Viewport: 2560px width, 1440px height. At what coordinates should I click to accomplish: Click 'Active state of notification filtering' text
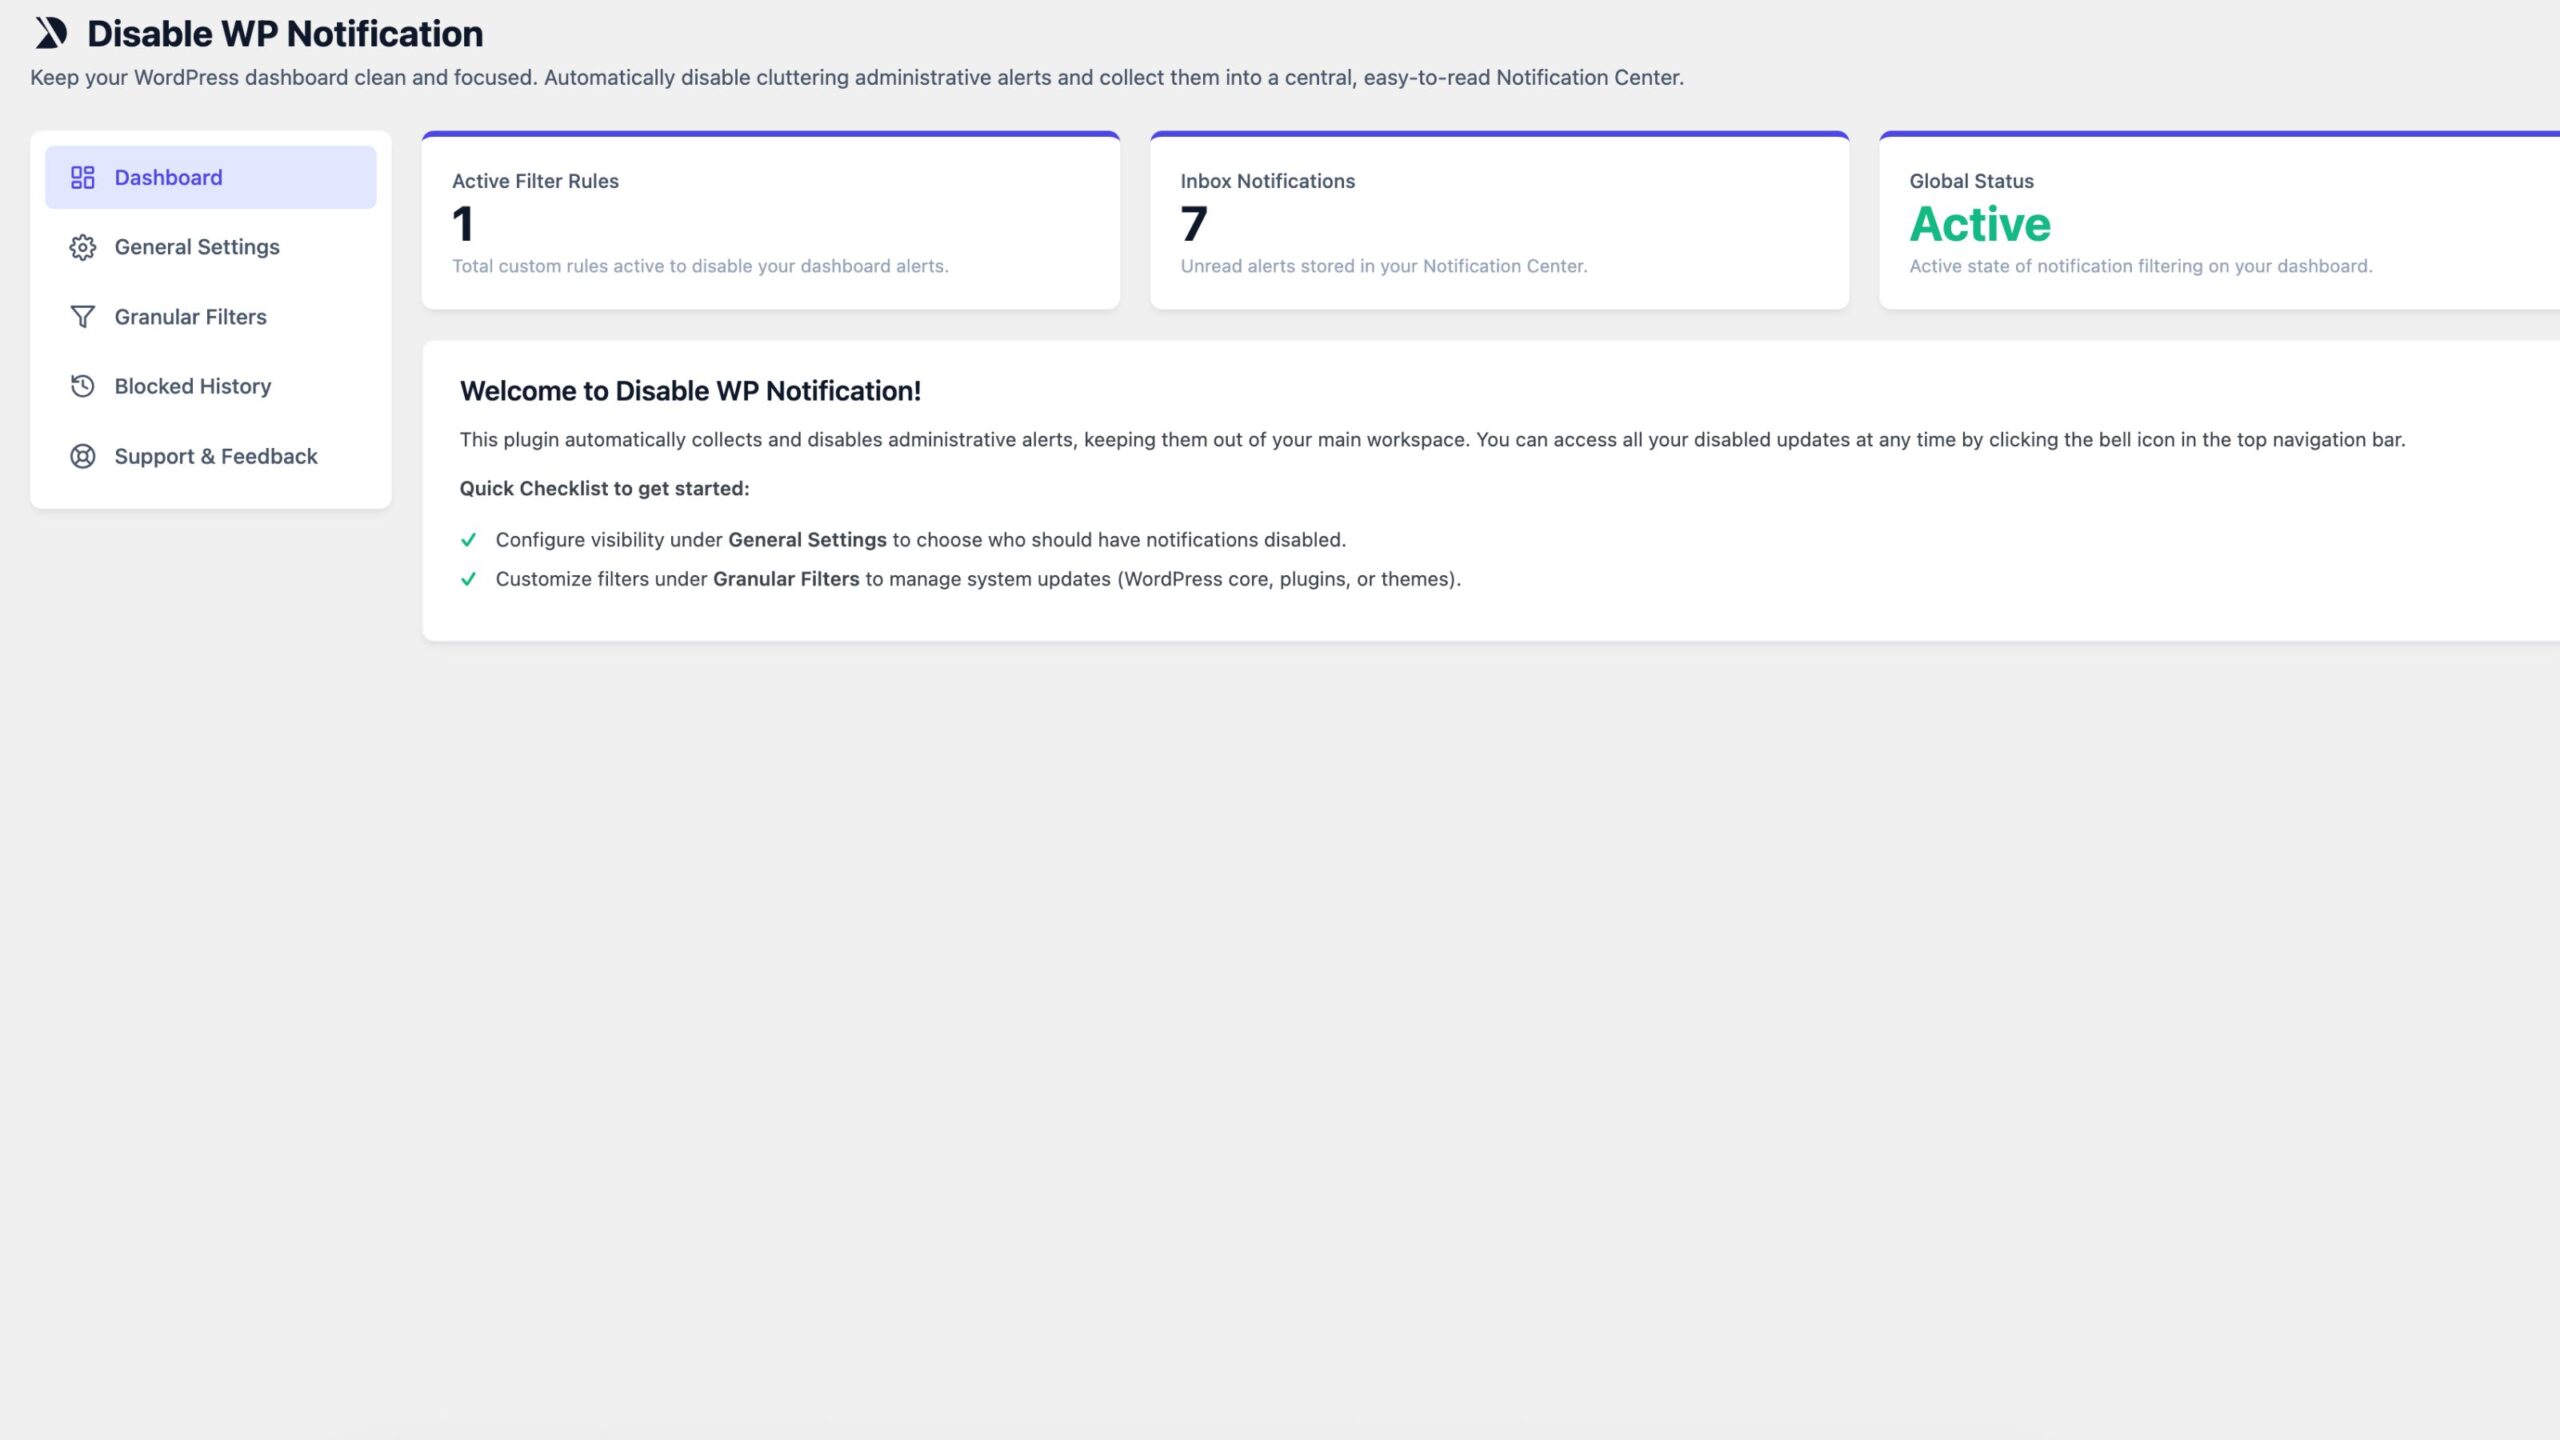pos(2140,266)
